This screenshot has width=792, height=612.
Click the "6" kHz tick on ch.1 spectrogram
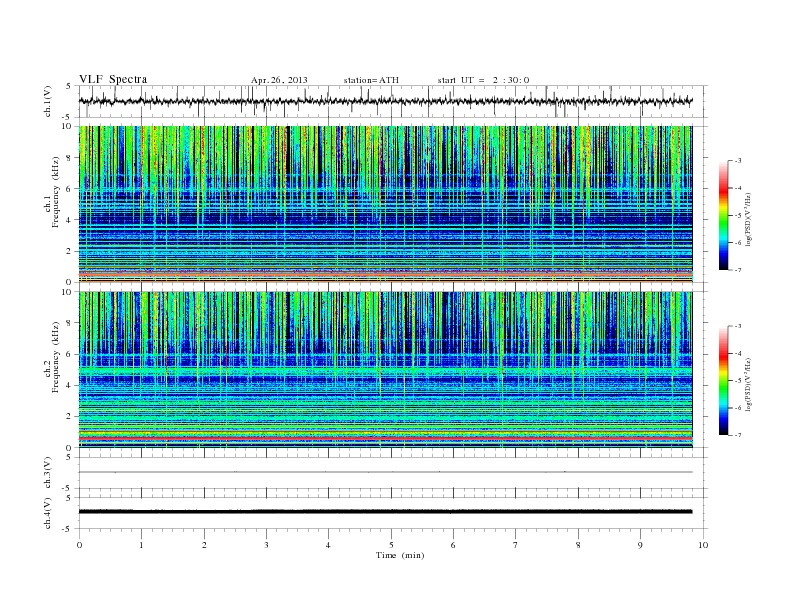(69, 189)
